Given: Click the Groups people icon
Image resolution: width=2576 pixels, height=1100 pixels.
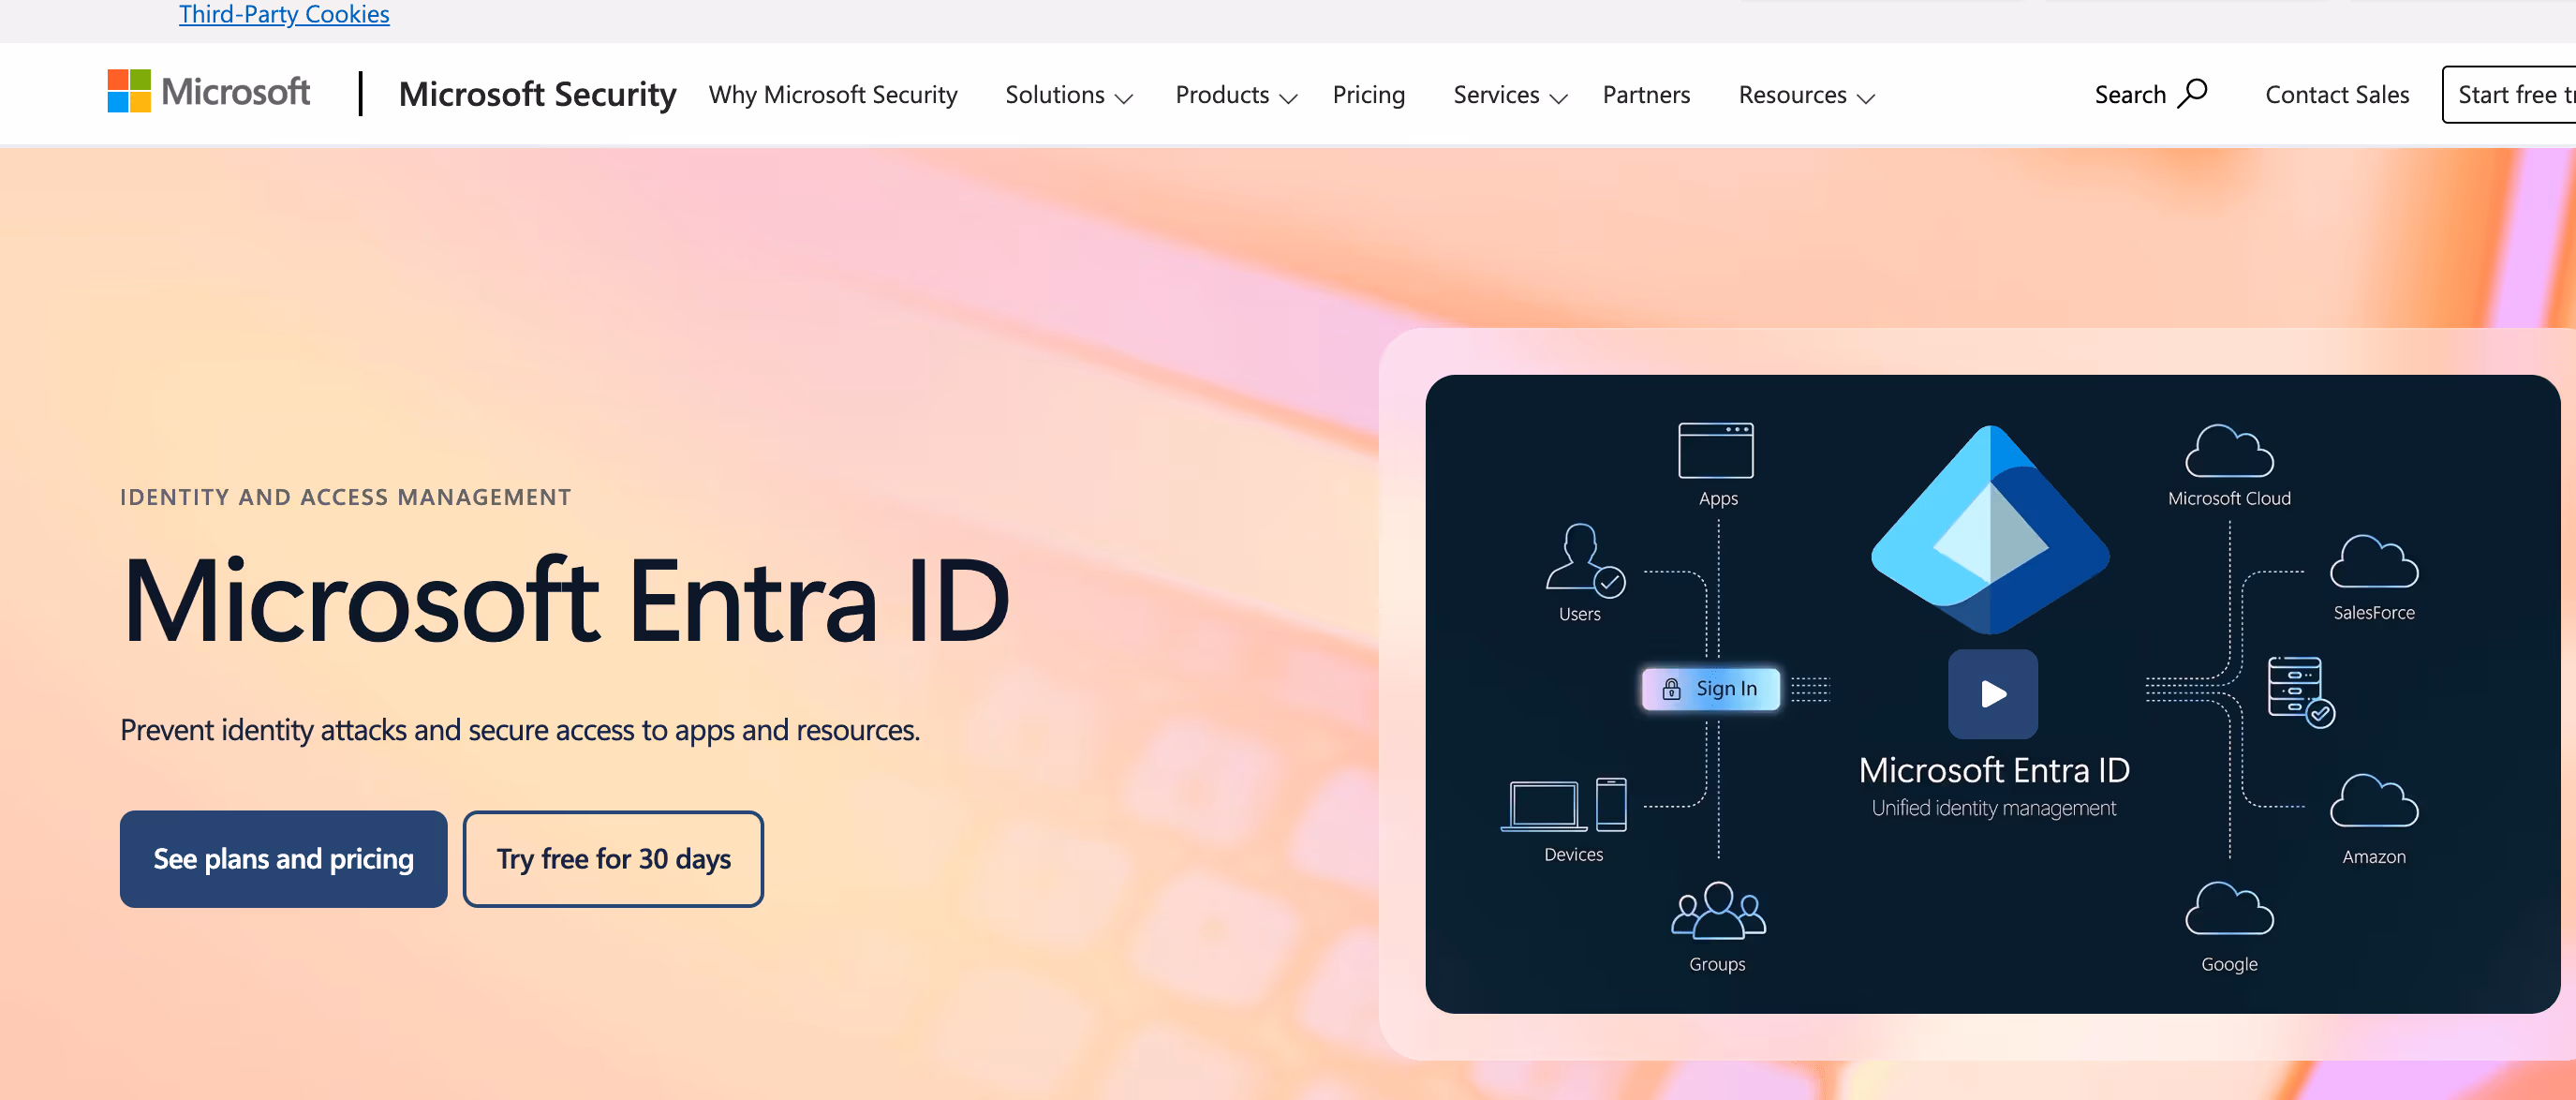Looking at the screenshot, I should [1717, 911].
